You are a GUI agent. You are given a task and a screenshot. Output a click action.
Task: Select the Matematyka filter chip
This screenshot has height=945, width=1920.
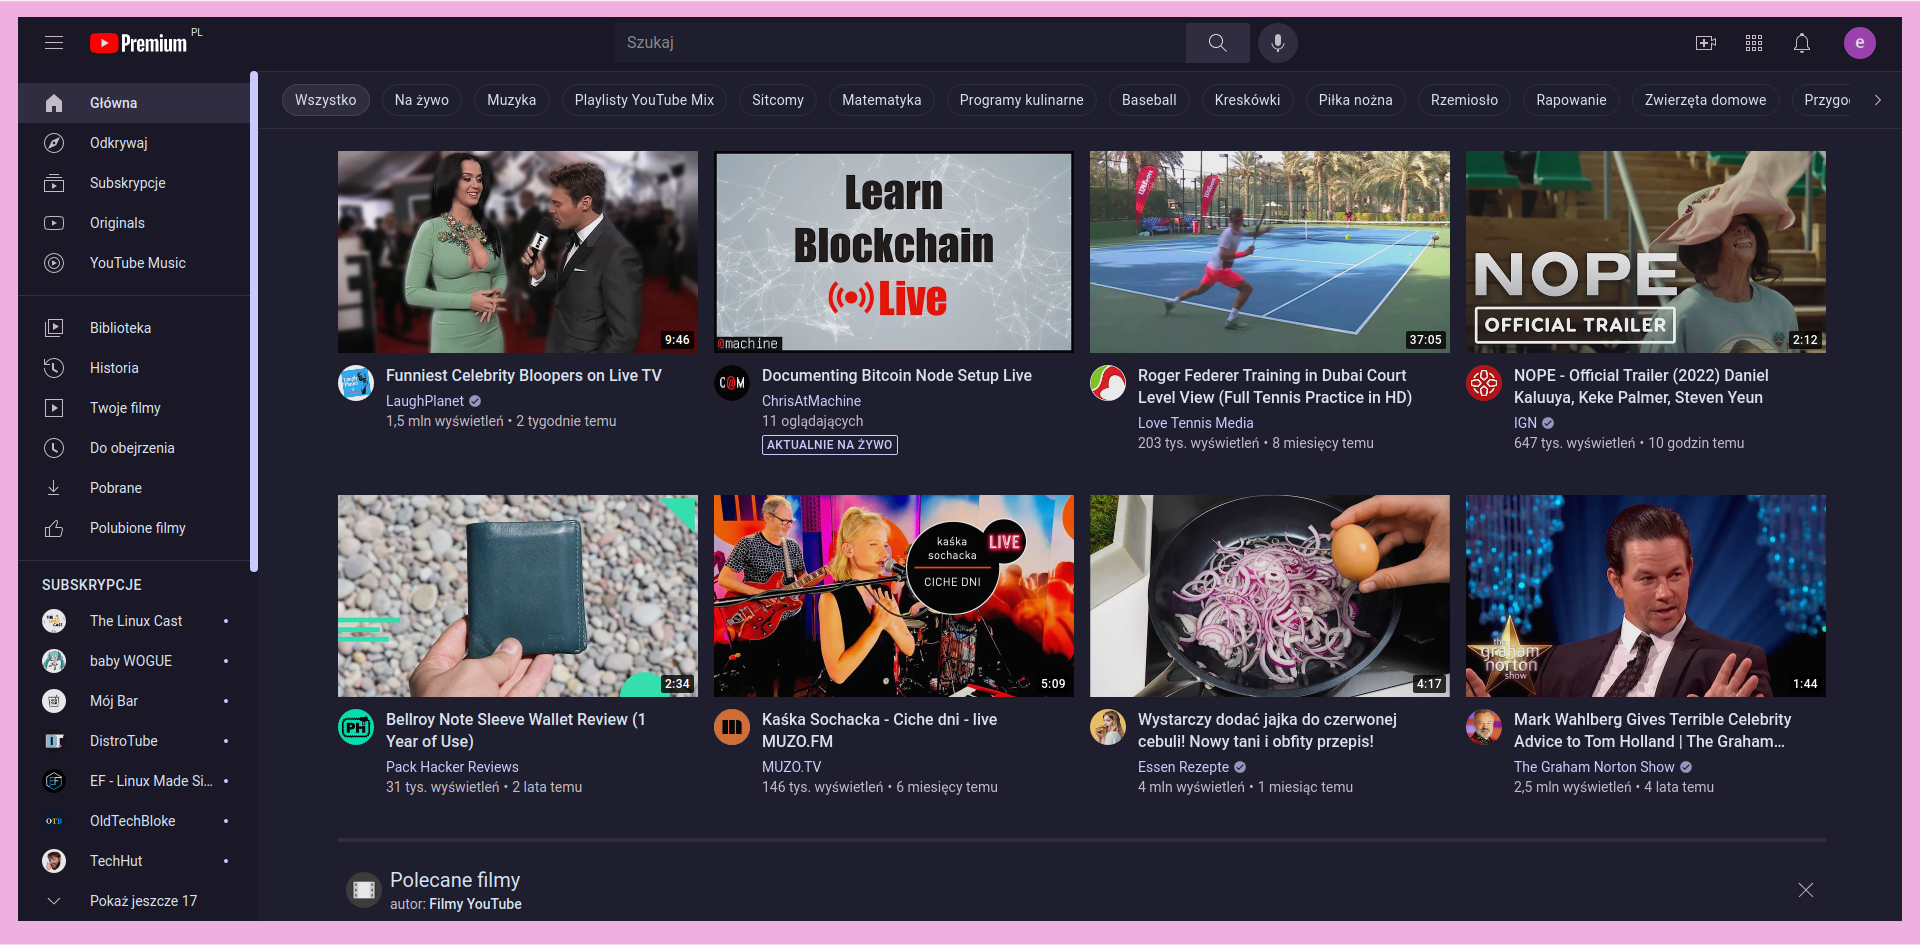tap(881, 100)
